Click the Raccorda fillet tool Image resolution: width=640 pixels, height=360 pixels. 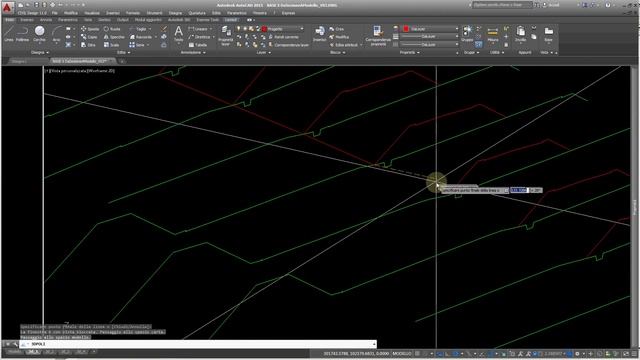tap(141, 37)
